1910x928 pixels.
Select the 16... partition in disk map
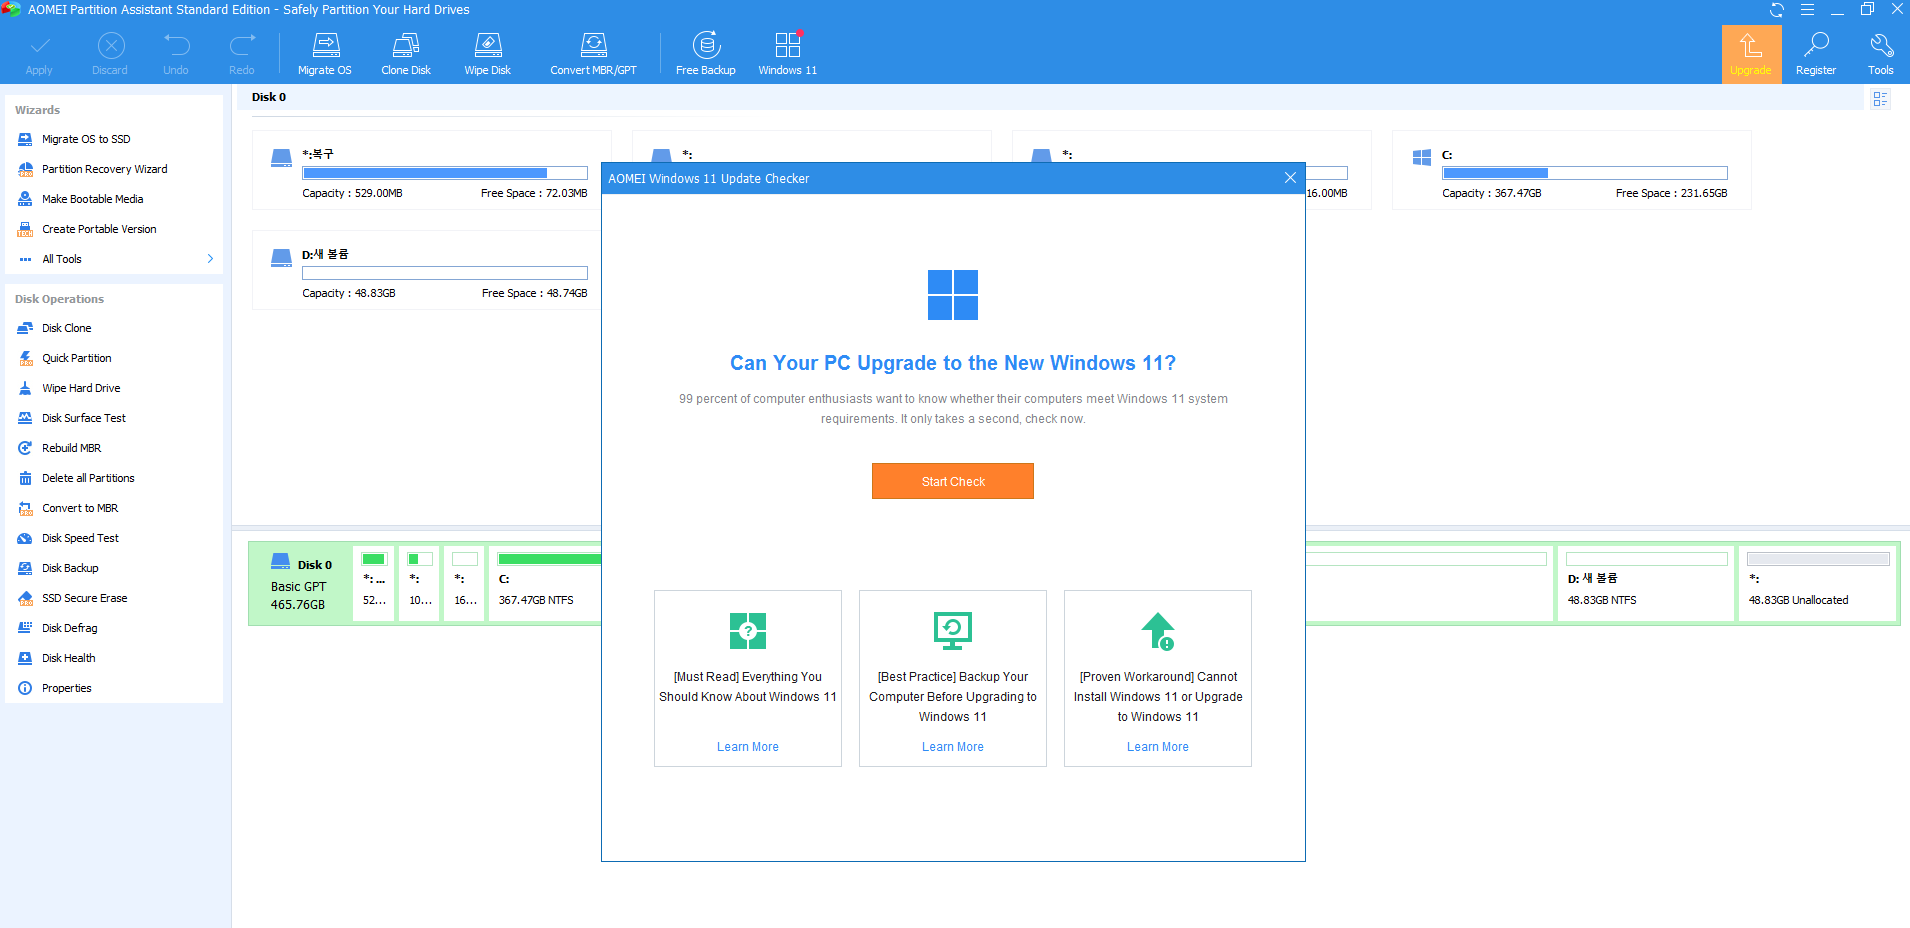[x=465, y=584]
